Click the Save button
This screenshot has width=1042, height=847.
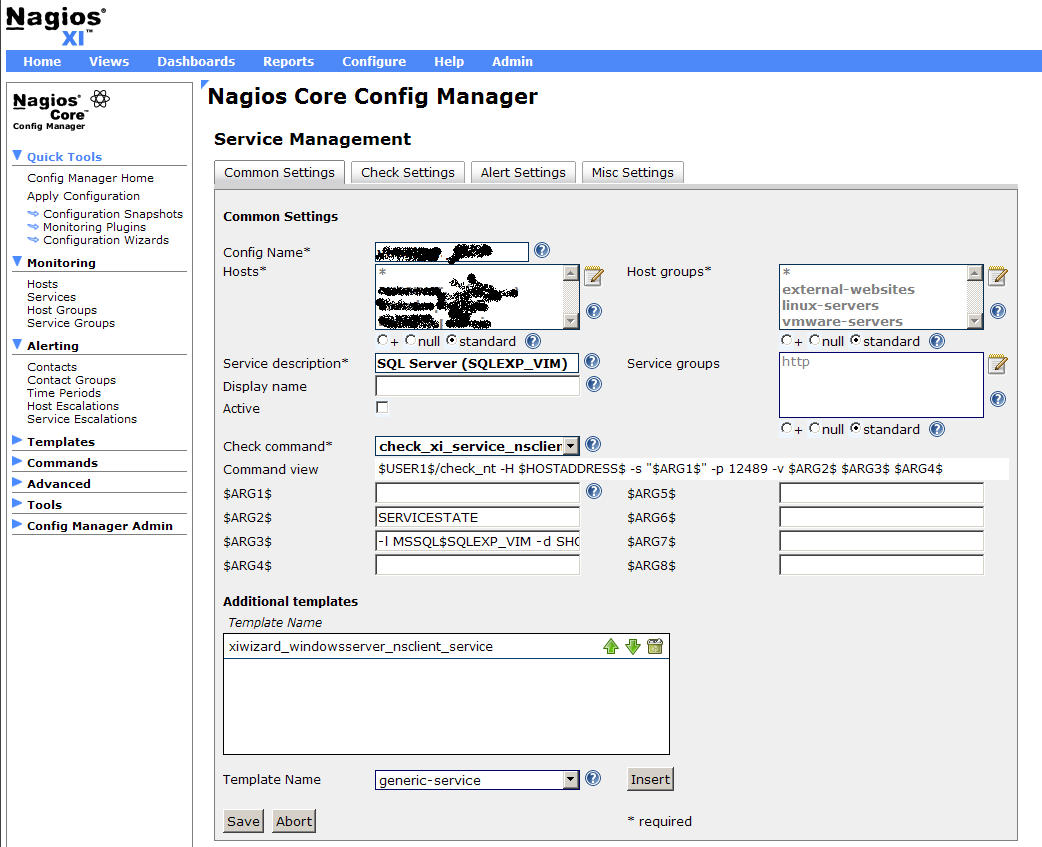click(243, 821)
